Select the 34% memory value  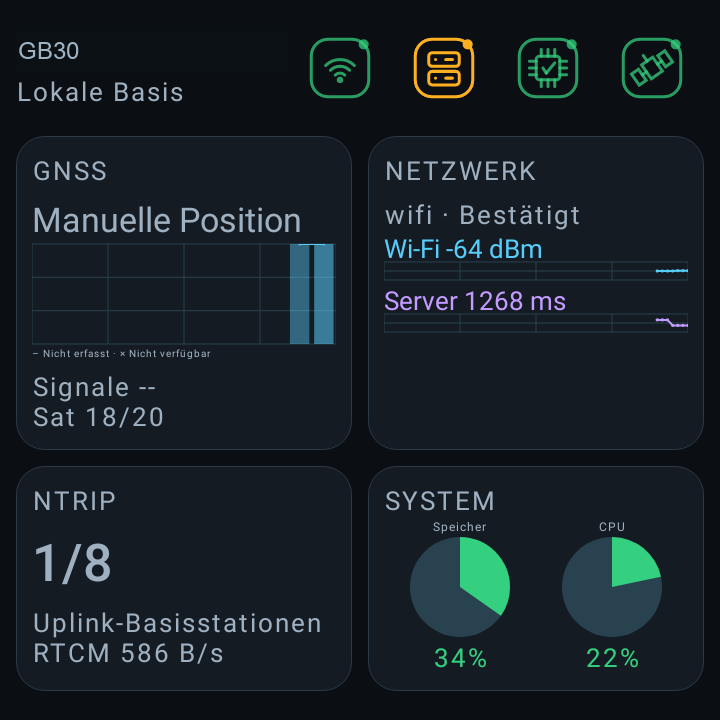click(461, 658)
